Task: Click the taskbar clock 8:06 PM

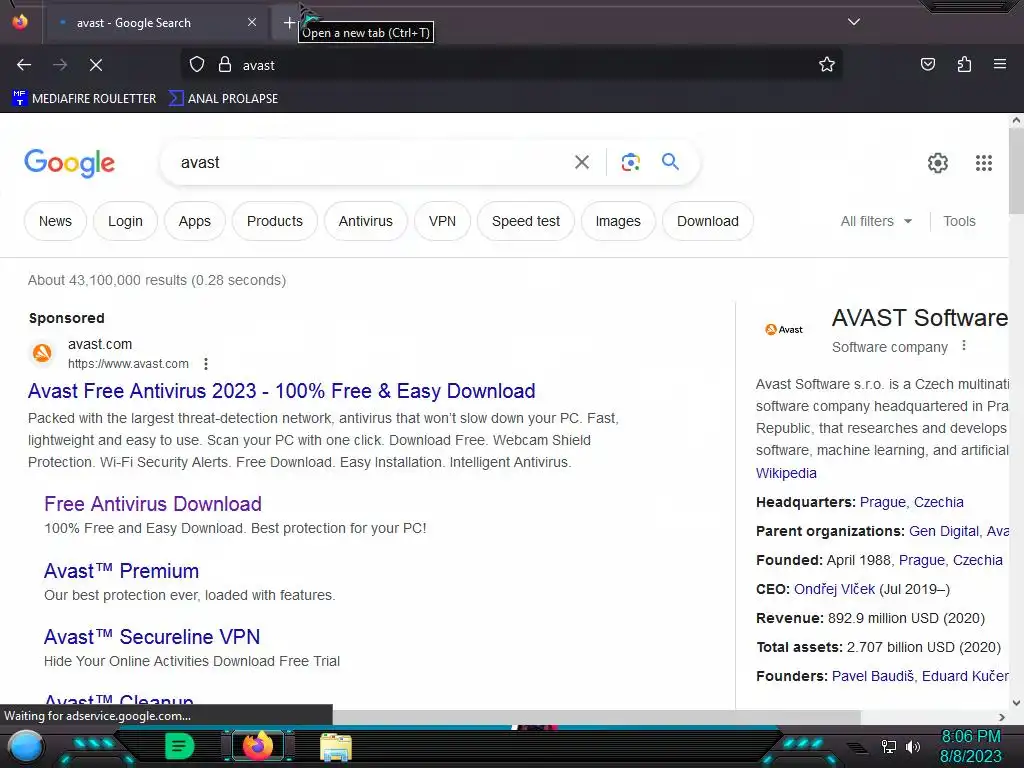Action: (x=970, y=737)
